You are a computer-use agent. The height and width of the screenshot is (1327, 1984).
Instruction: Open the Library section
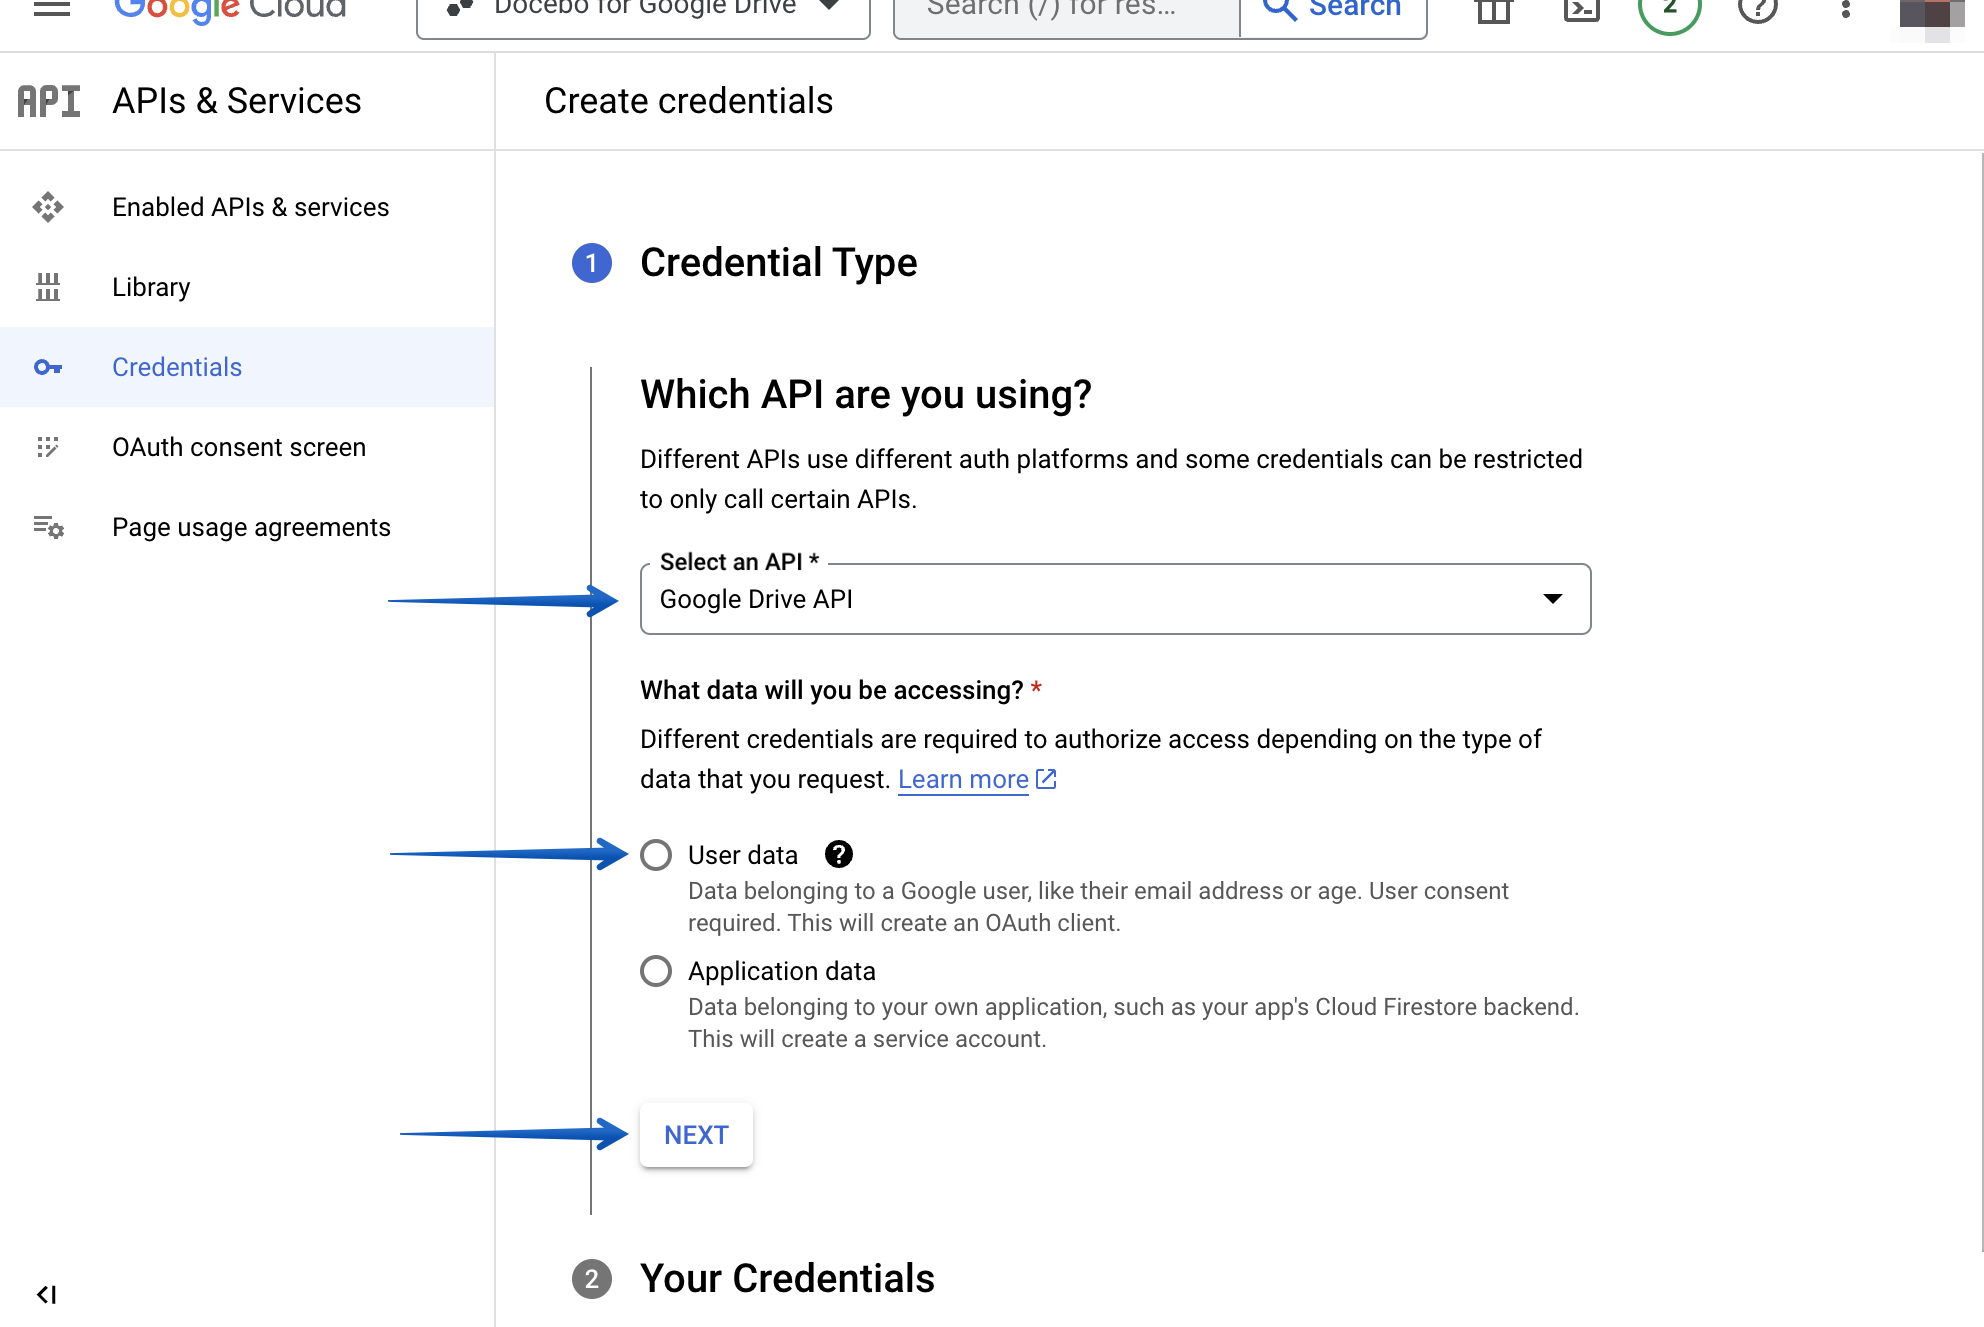(150, 287)
